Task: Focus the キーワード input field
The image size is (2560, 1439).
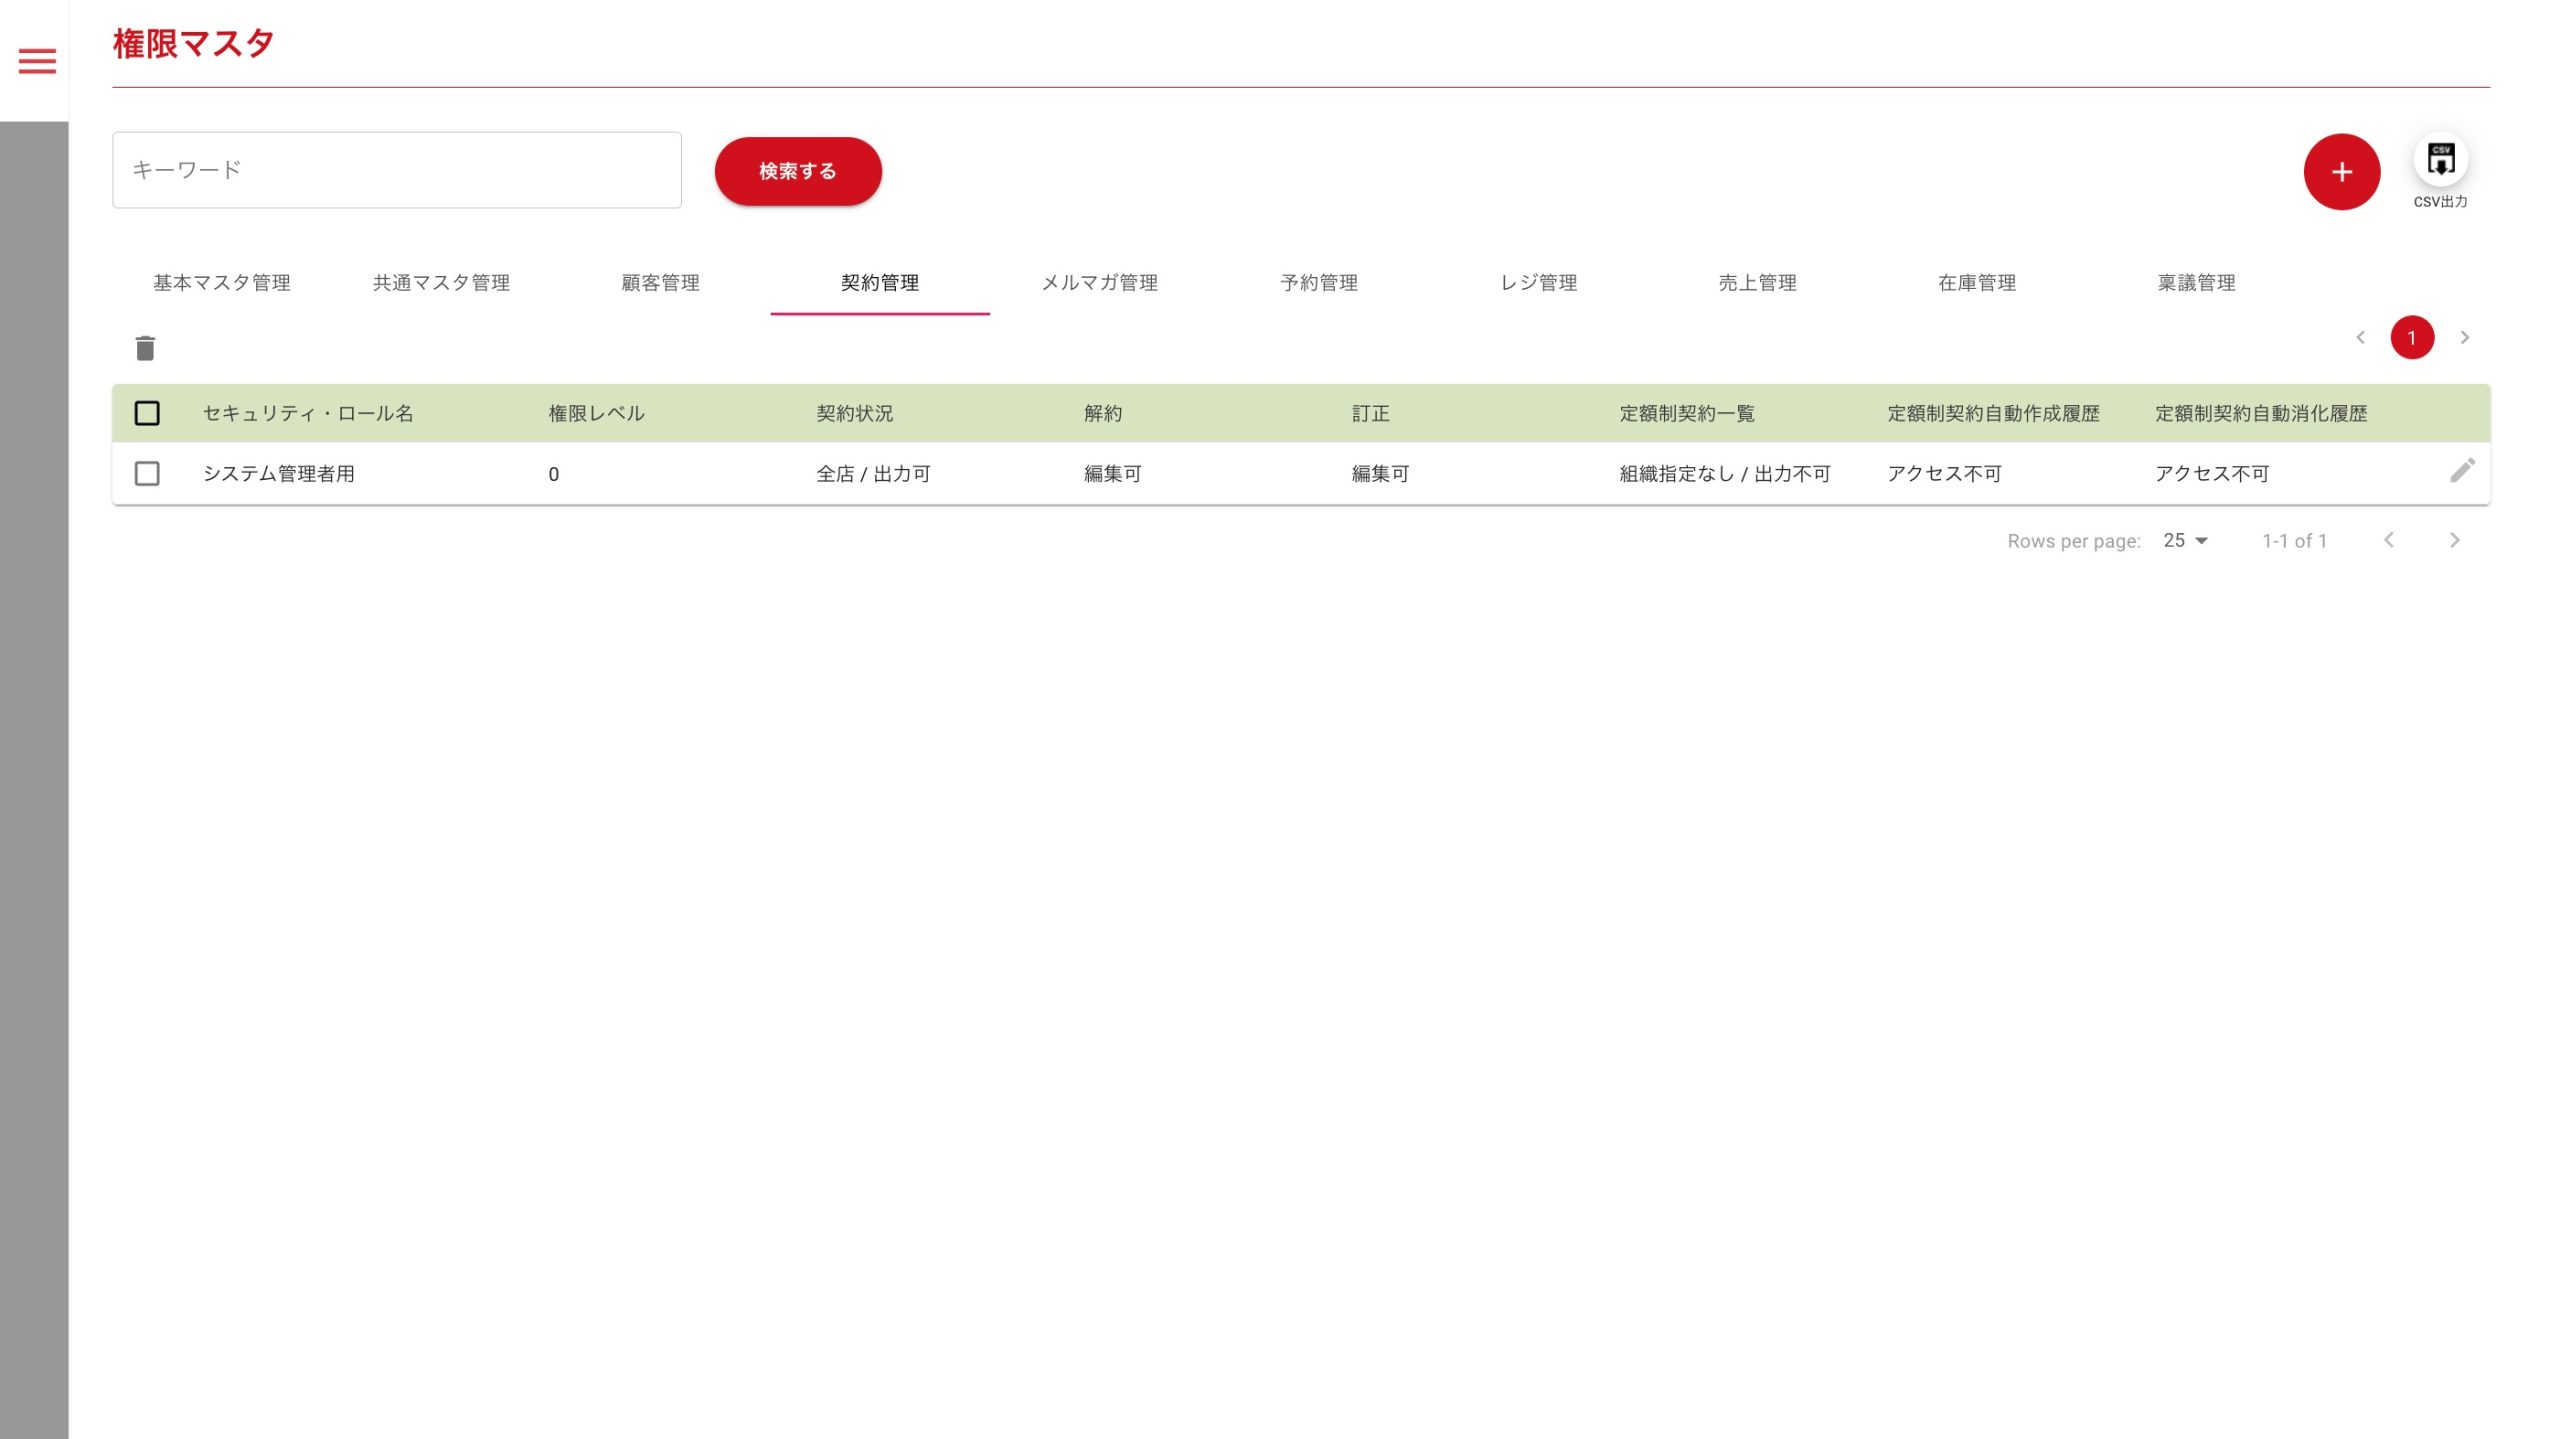Action: (397, 170)
